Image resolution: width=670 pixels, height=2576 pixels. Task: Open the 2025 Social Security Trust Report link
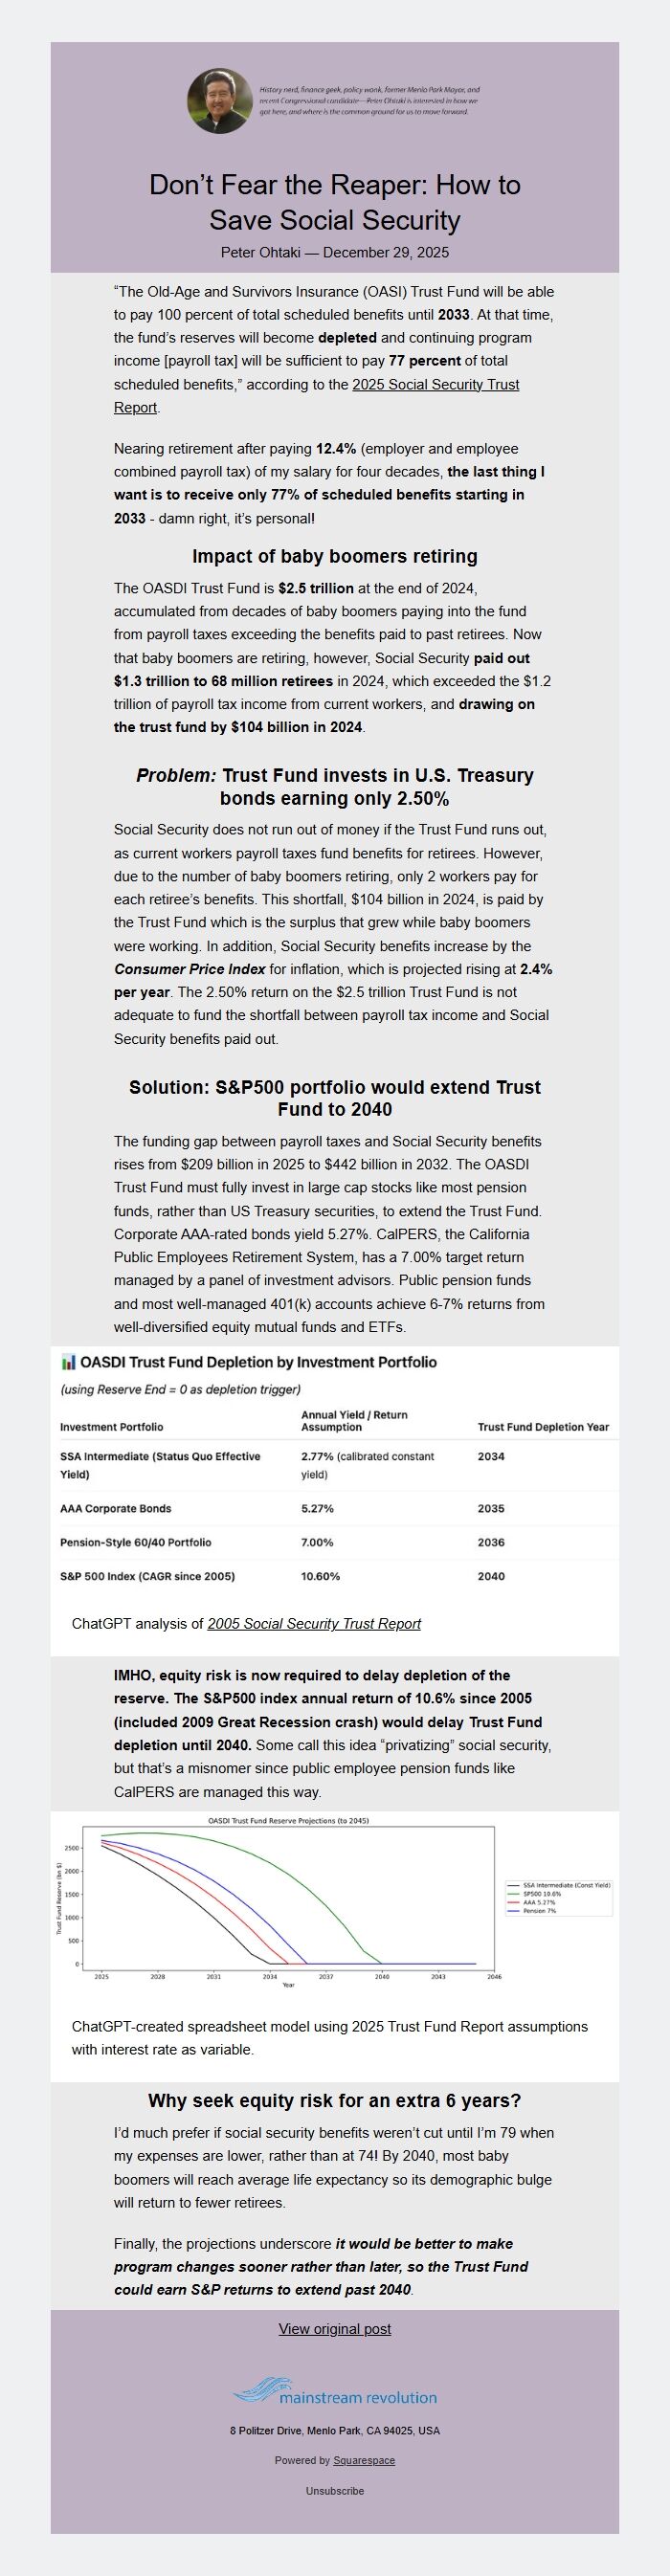pos(435,385)
